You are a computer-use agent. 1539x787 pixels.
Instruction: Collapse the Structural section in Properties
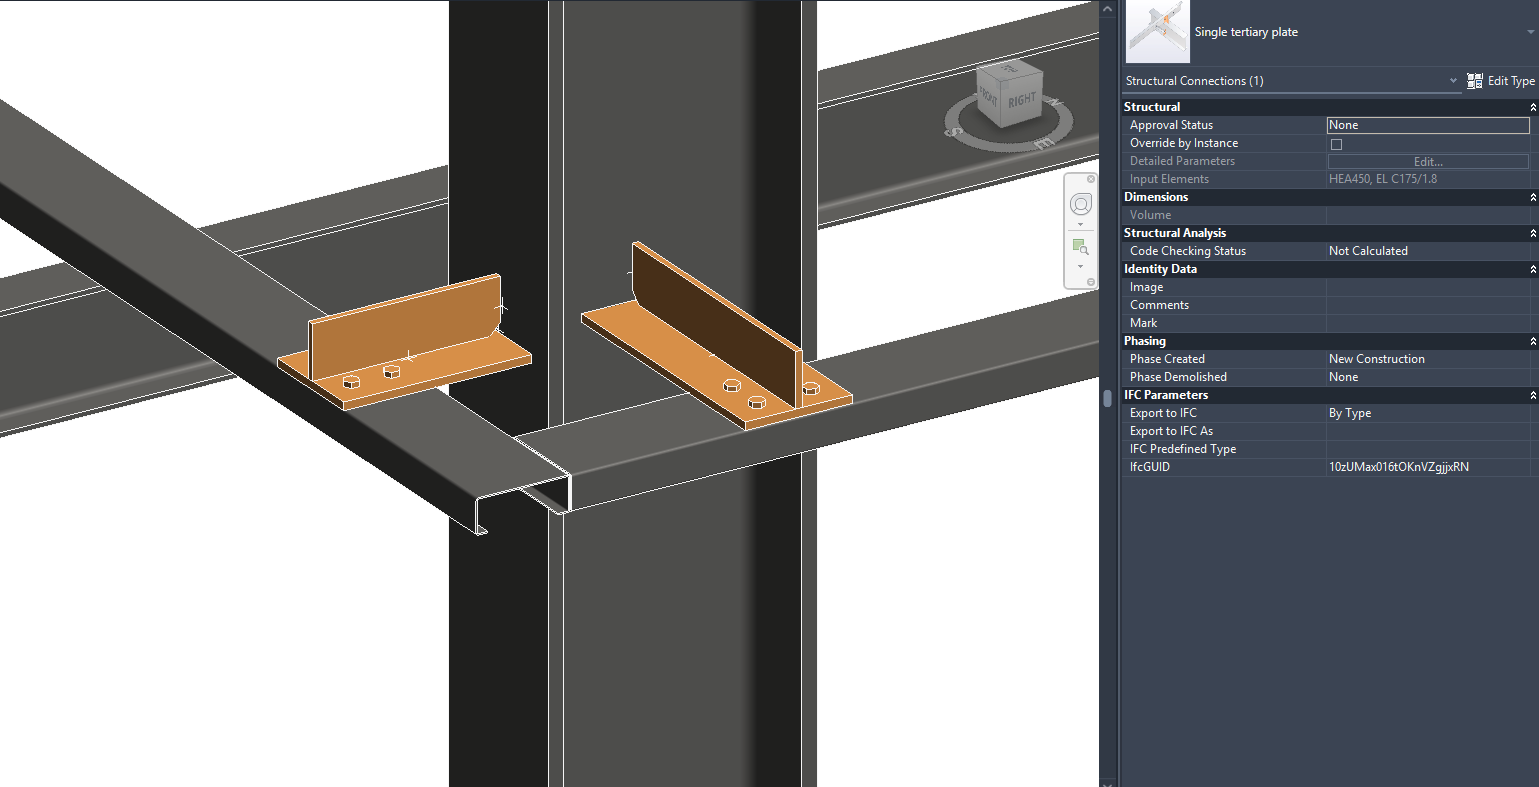(x=1531, y=107)
